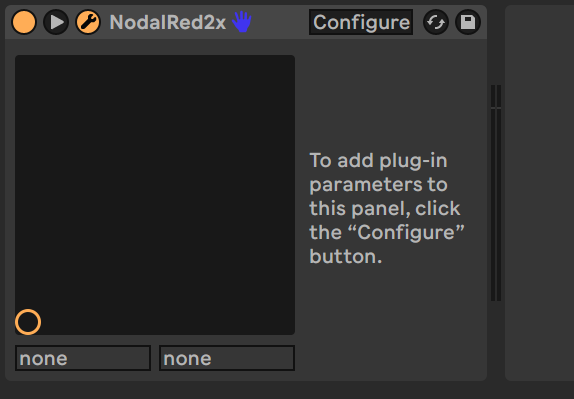Toggle the NodalRed2x device activator
Viewport: 574px width, 399px height.
point(24,22)
